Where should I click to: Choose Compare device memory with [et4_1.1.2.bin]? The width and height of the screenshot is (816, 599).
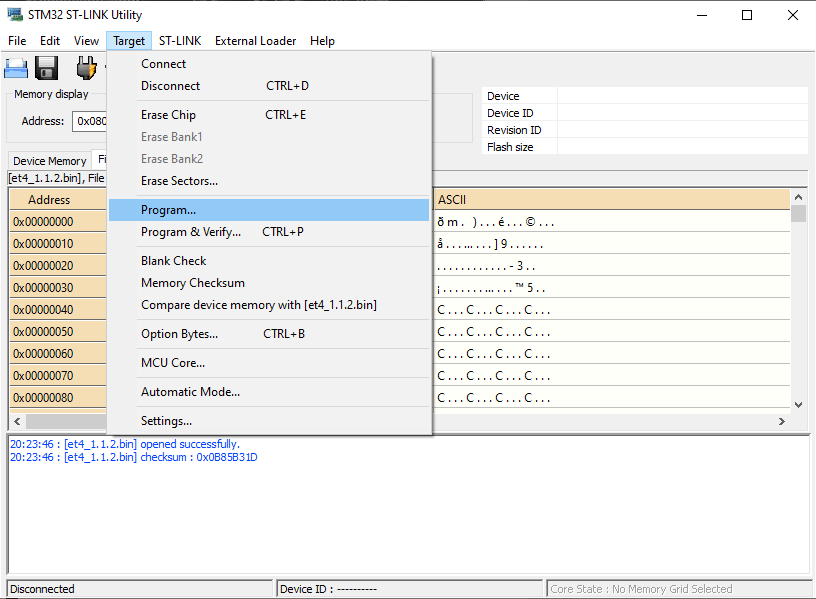(x=269, y=304)
